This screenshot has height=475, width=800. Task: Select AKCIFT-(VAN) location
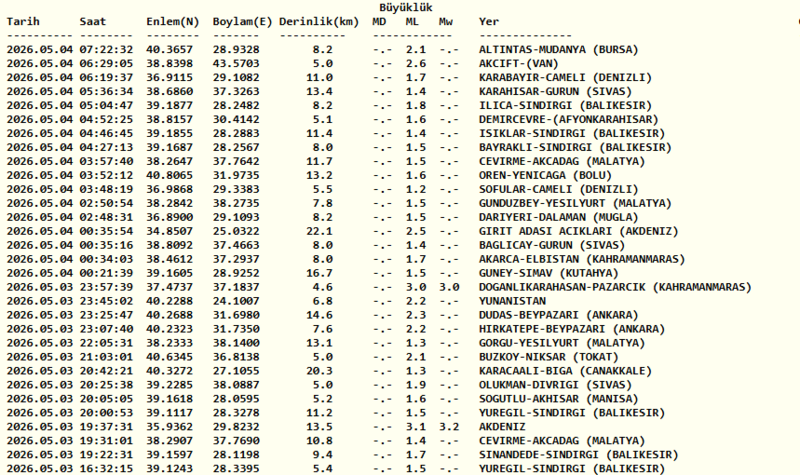pos(518,64)
